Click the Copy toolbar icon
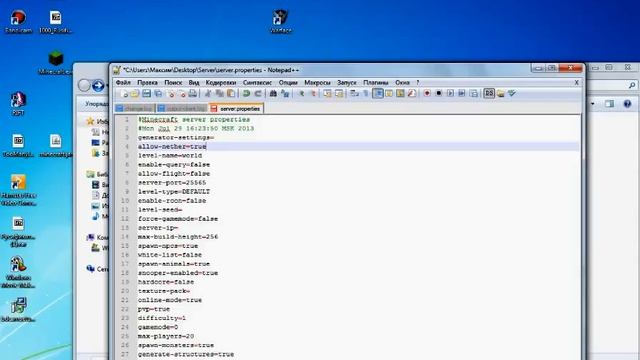The width and height of the screenshot is (640, 360). (x=220, y=93)
